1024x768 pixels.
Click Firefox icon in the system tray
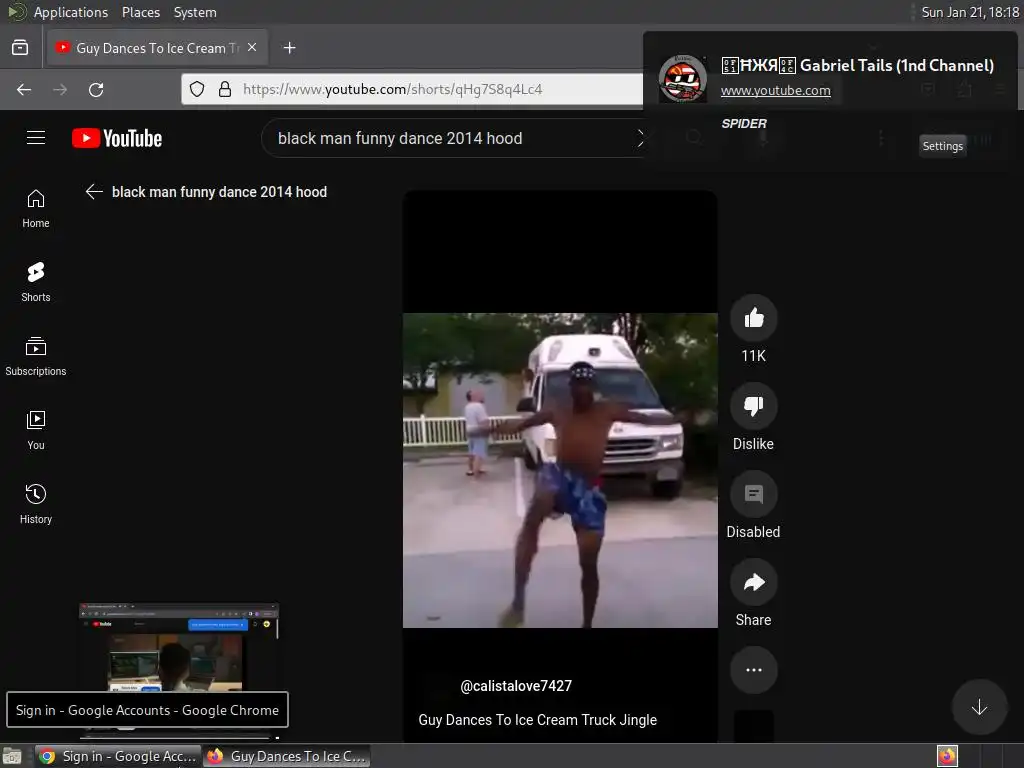click(948, 756)
